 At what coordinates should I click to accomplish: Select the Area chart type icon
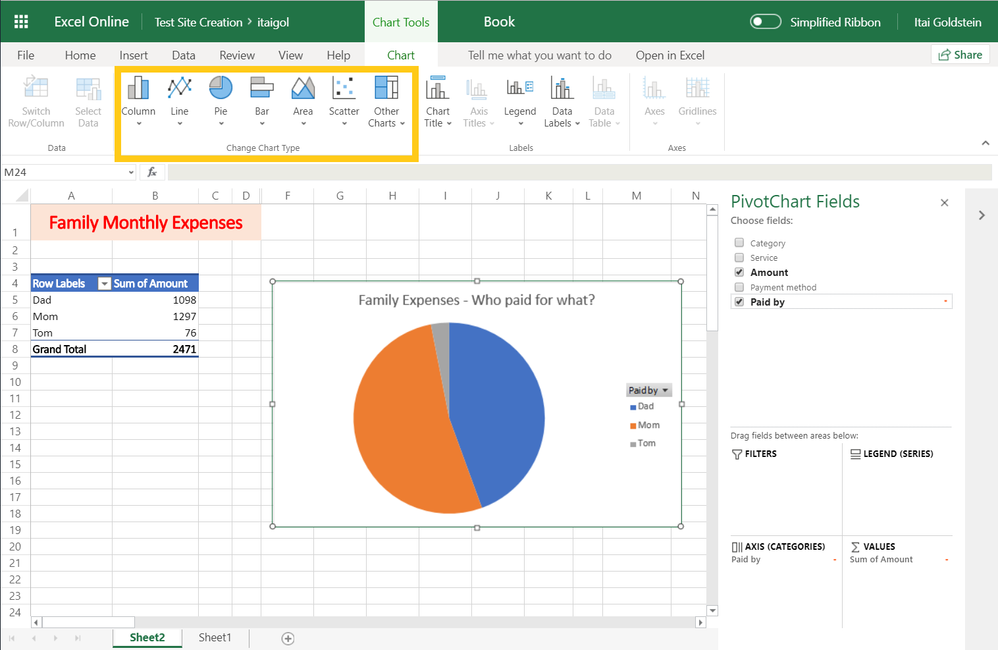(x=303, y=90)
